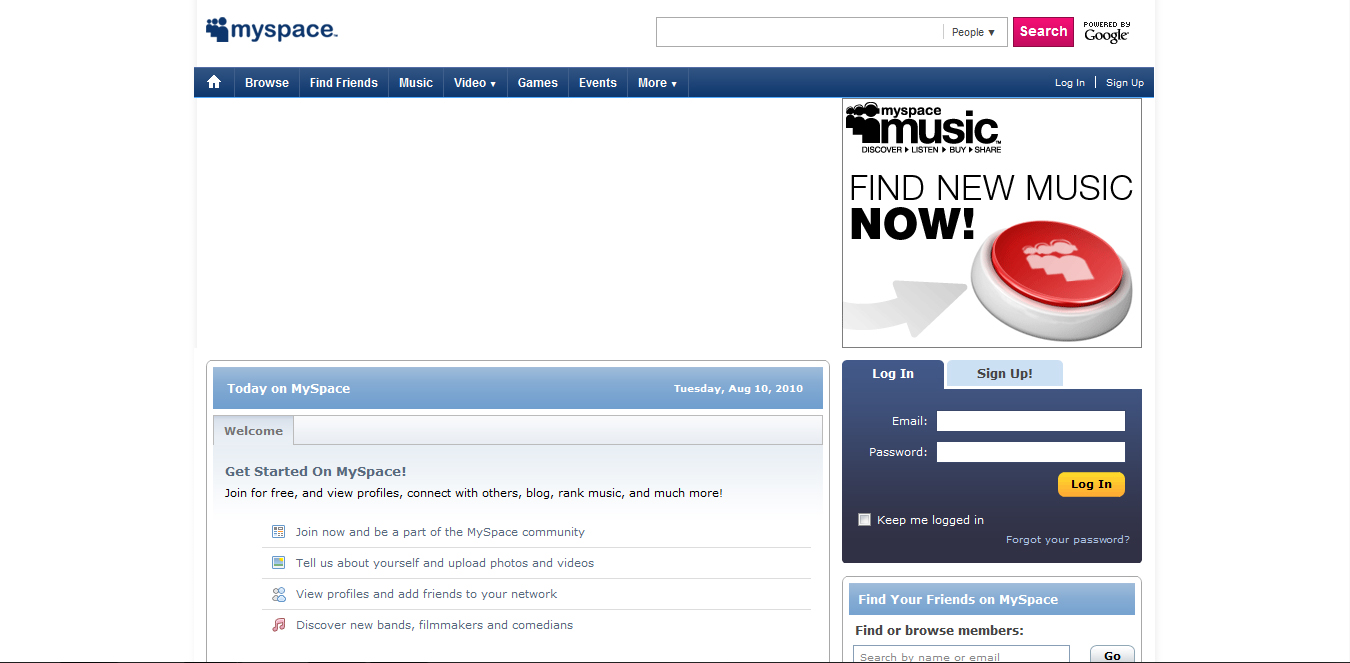The width and height of the screenshot is (1350, 663).
Task: Click the Tuesday, Aug 10, 2010 date
Action: pyautogui.click(x=738, y=388)
